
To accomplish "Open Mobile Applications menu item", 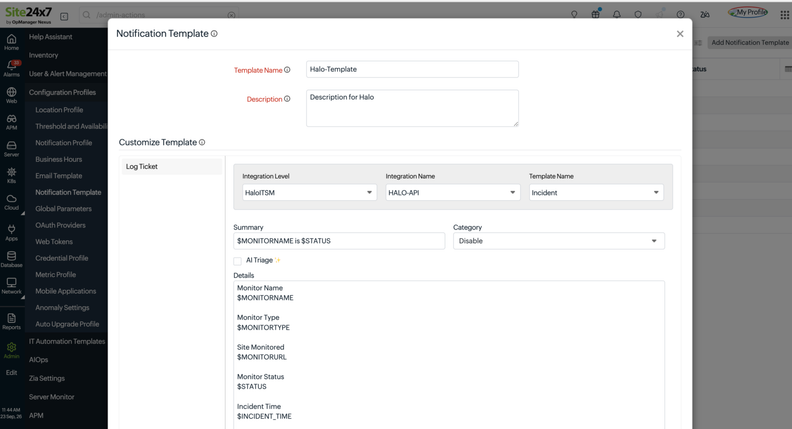I will [x=66, y=291].
